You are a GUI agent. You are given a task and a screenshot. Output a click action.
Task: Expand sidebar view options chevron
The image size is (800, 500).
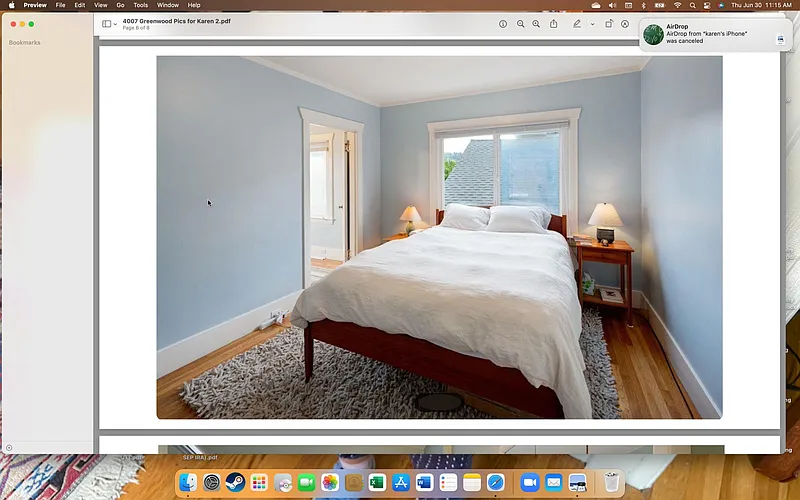click(x=115, y=24)
